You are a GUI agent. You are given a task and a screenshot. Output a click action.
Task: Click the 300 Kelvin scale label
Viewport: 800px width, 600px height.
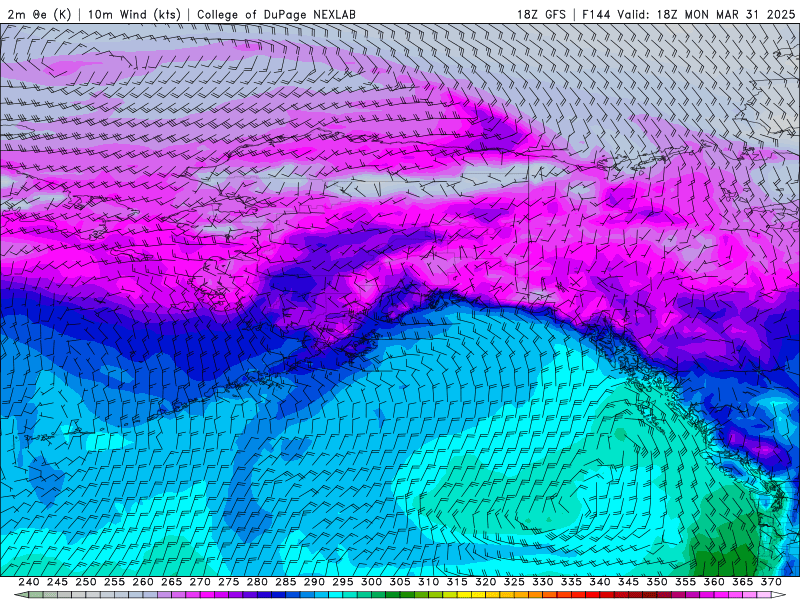coord(371,582)
